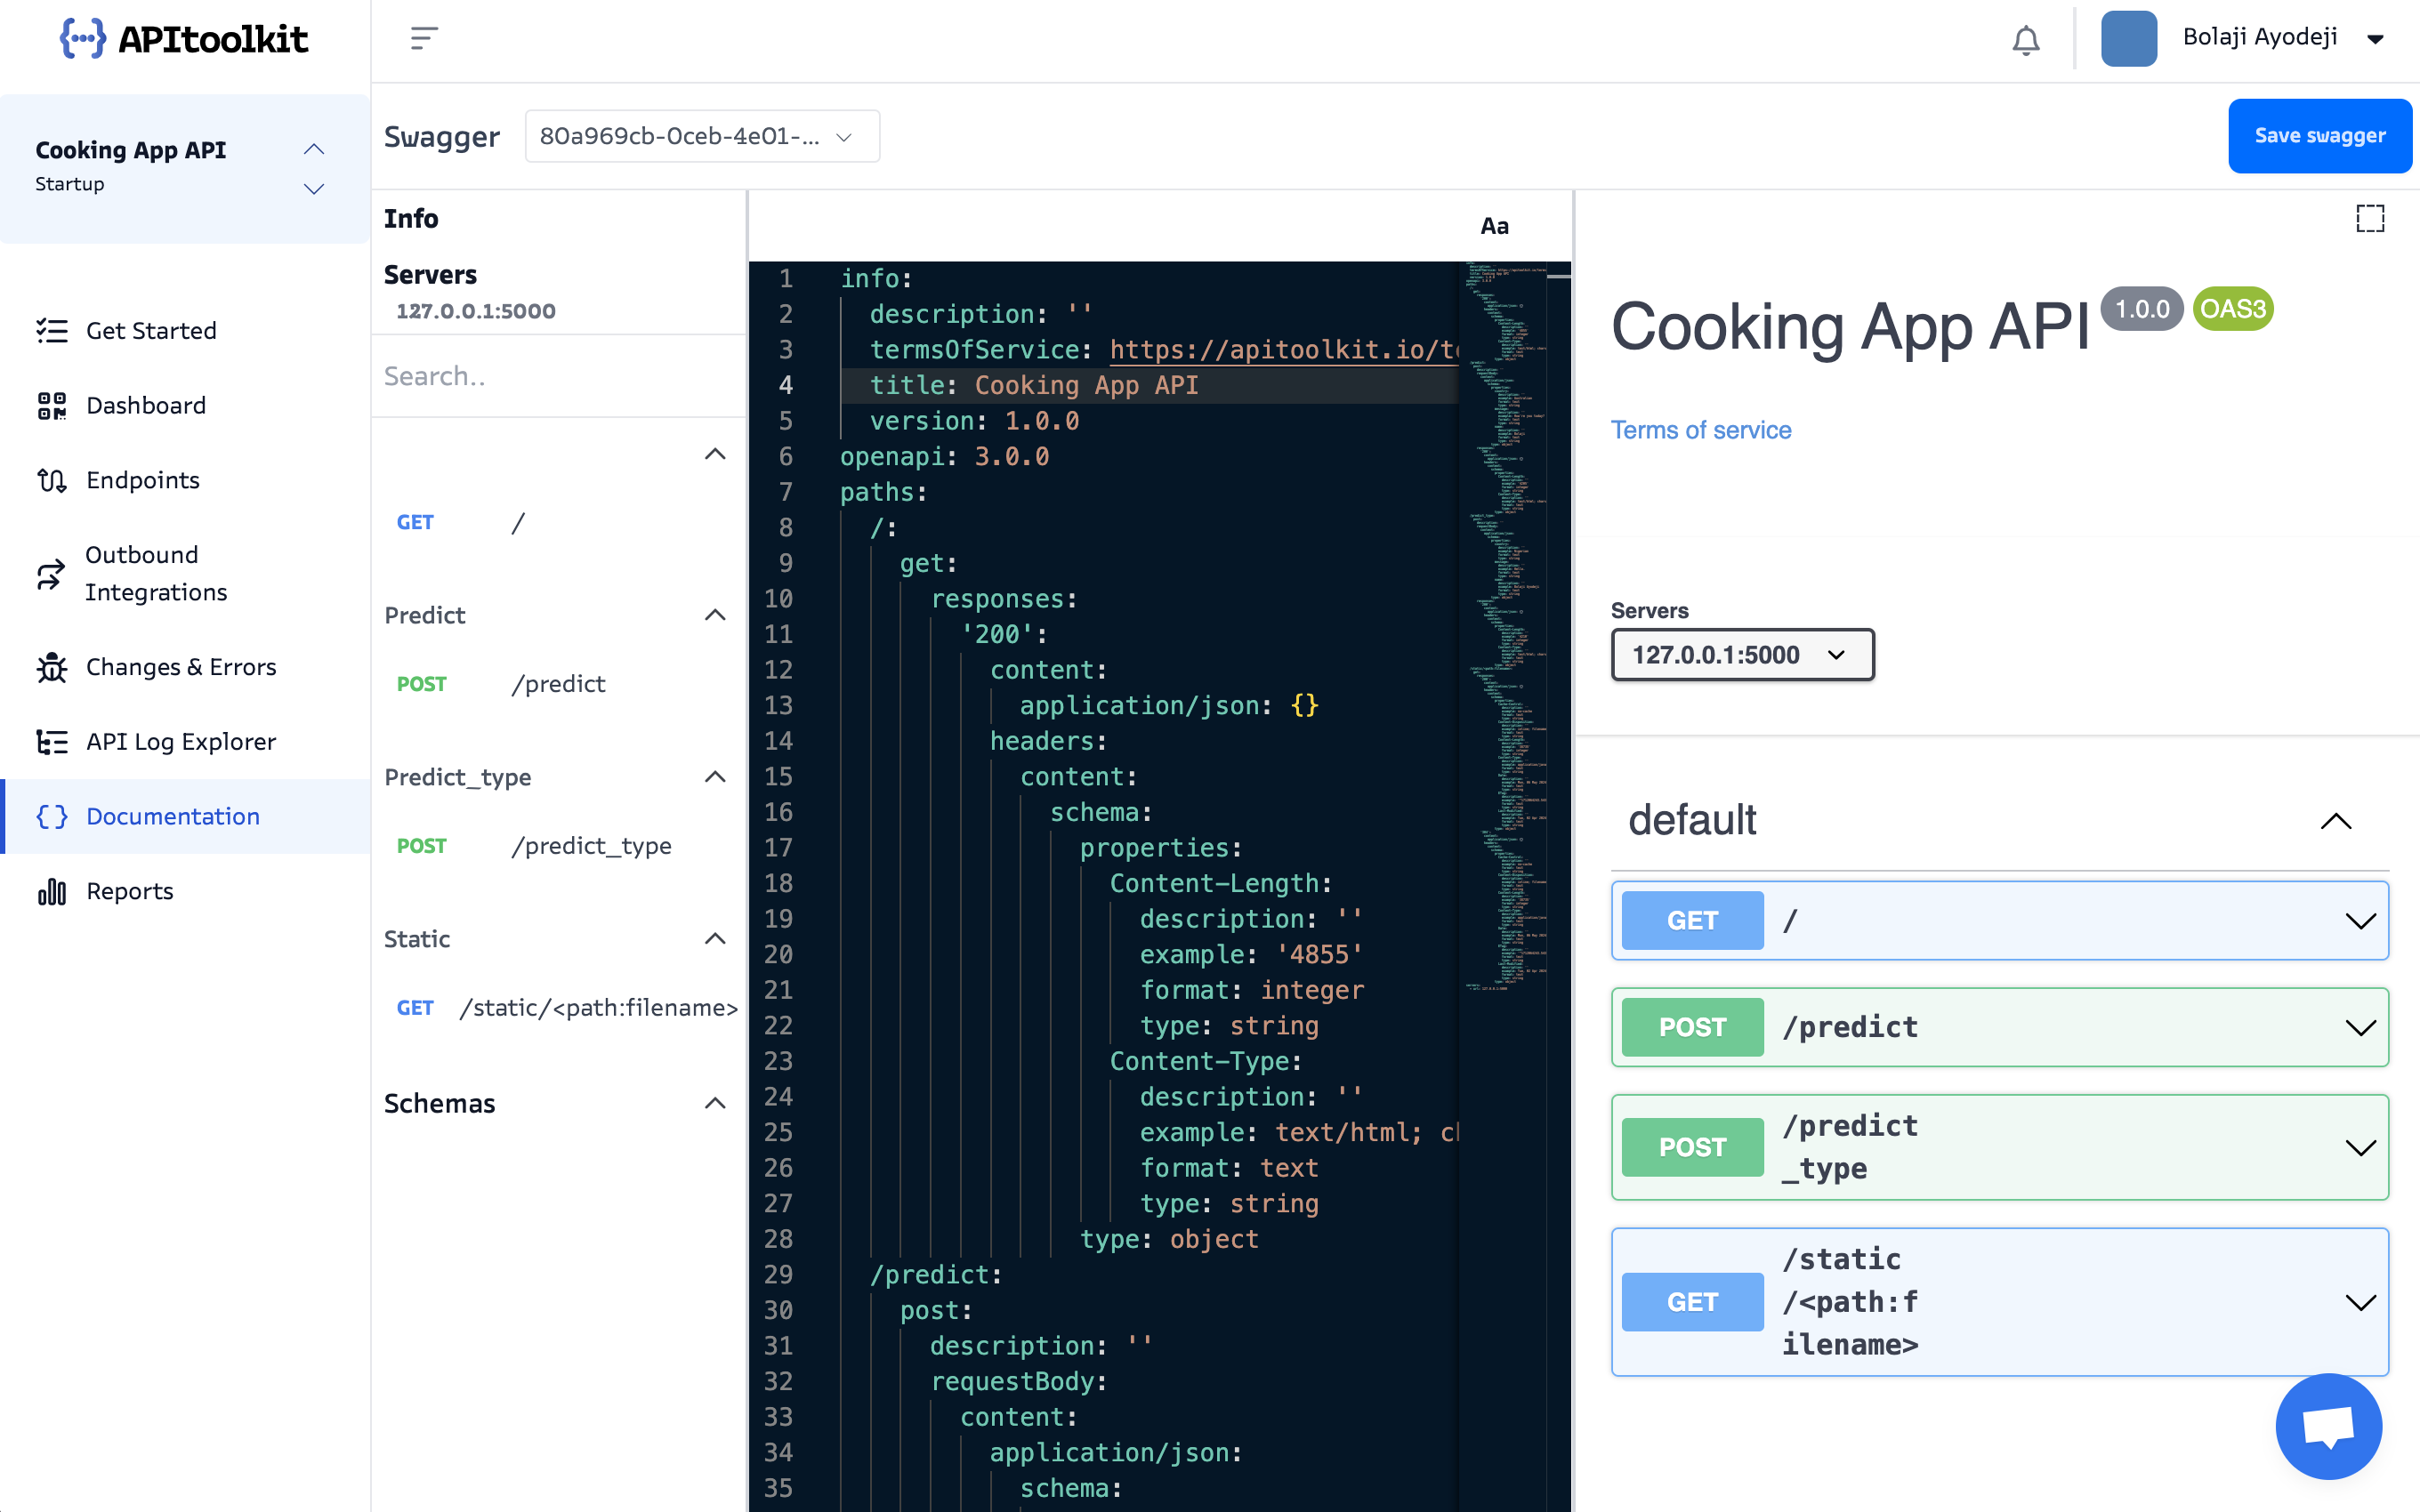Open the swagger version dropdown

702,136
